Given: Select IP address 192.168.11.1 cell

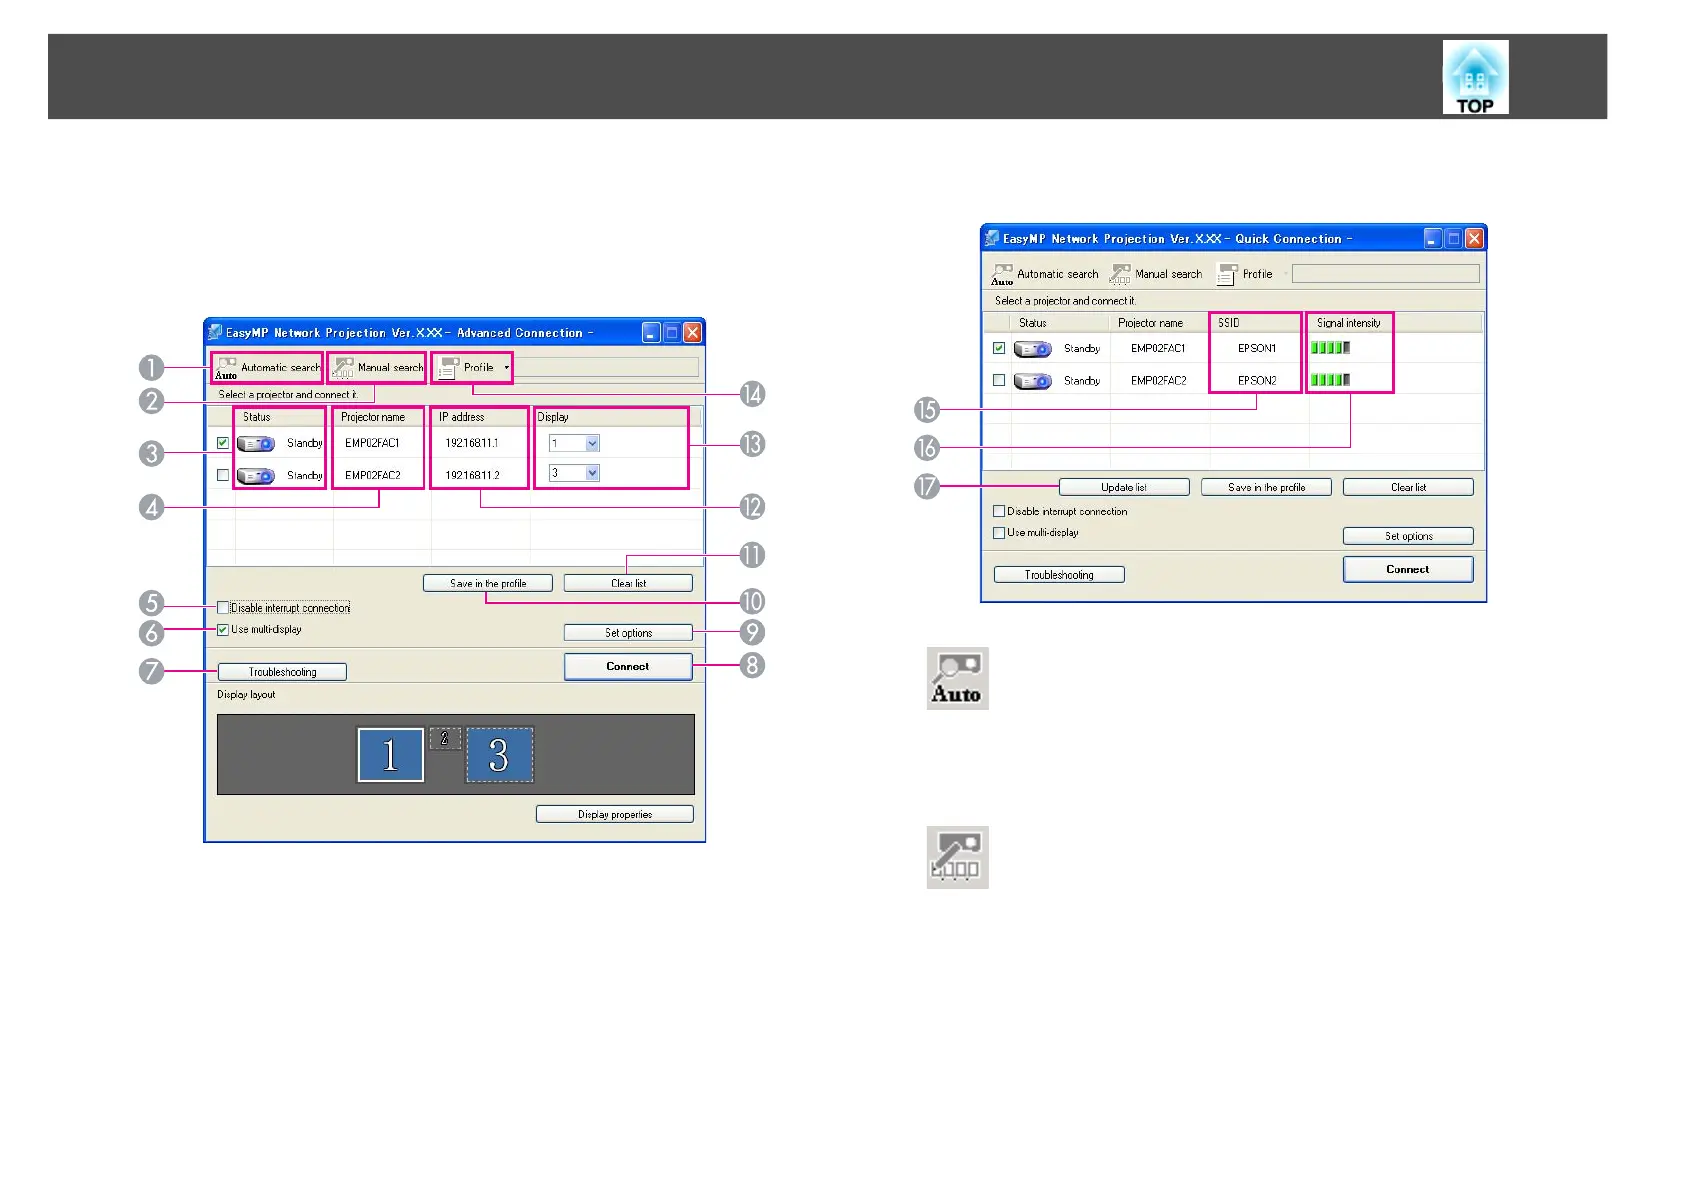Looking at the screenshot, I should coord(472,443).
